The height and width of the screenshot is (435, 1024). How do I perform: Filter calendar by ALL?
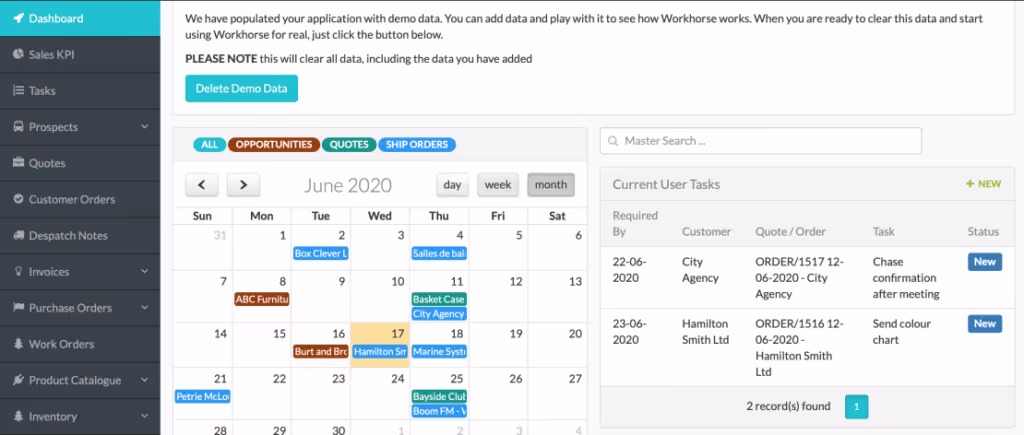point(210,144)
